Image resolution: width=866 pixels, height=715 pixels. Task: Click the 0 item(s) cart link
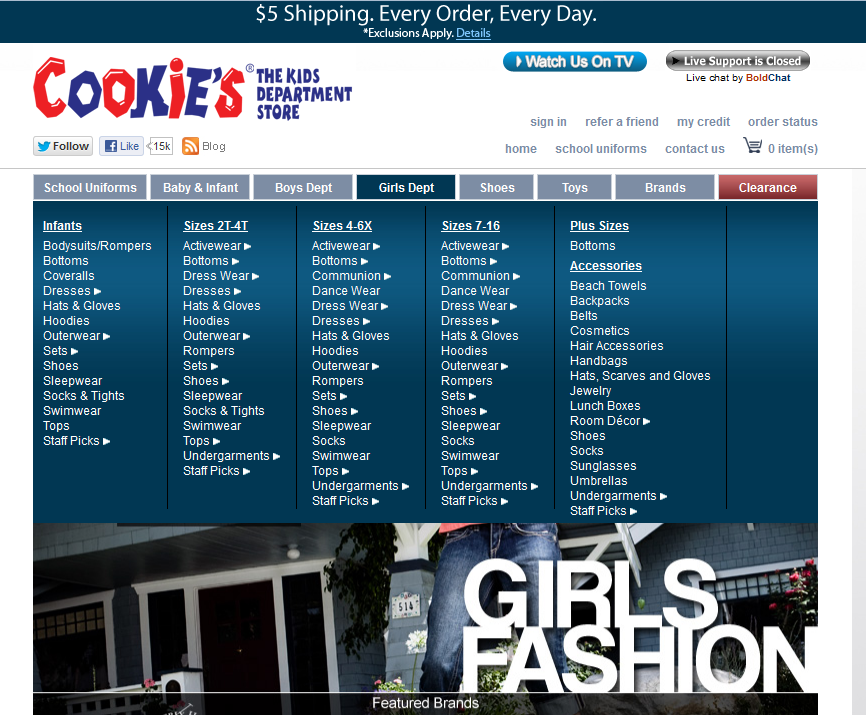[x=793, y=149]
